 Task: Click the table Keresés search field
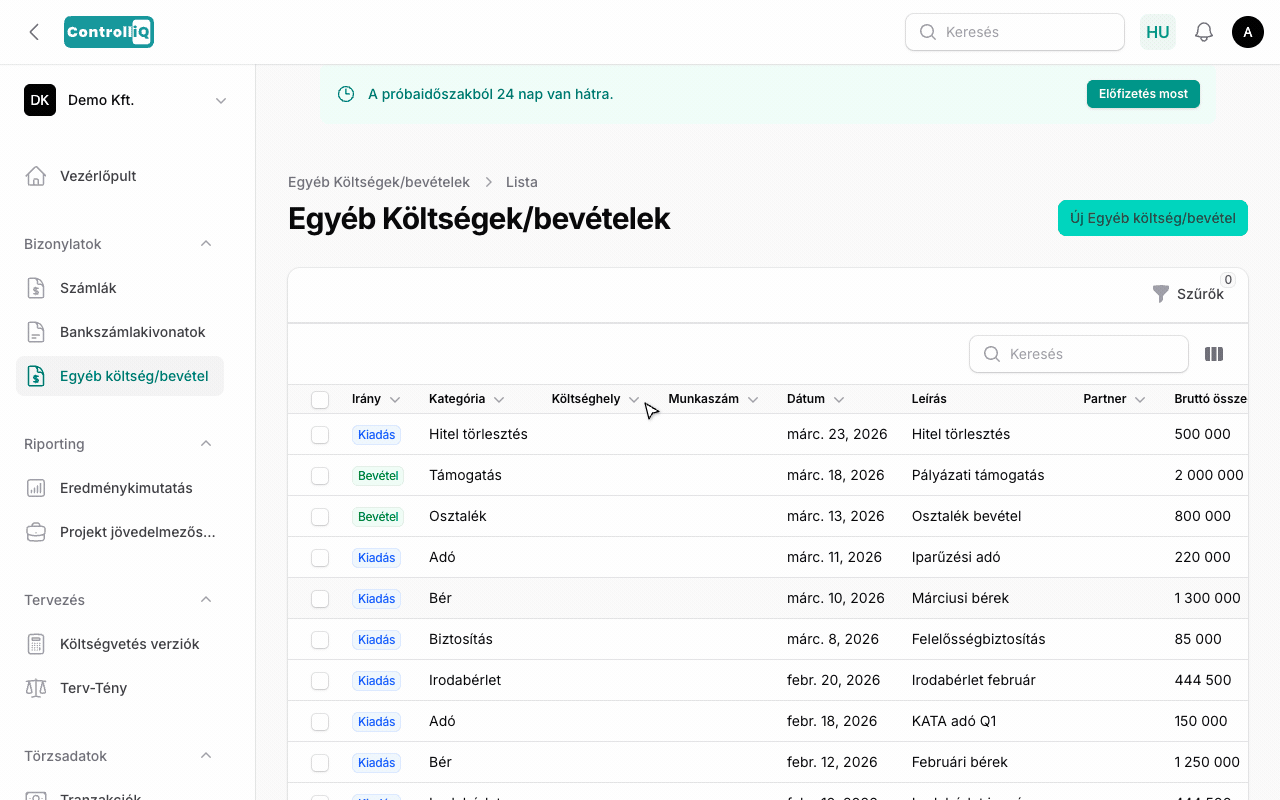[x=1079, y=354]
